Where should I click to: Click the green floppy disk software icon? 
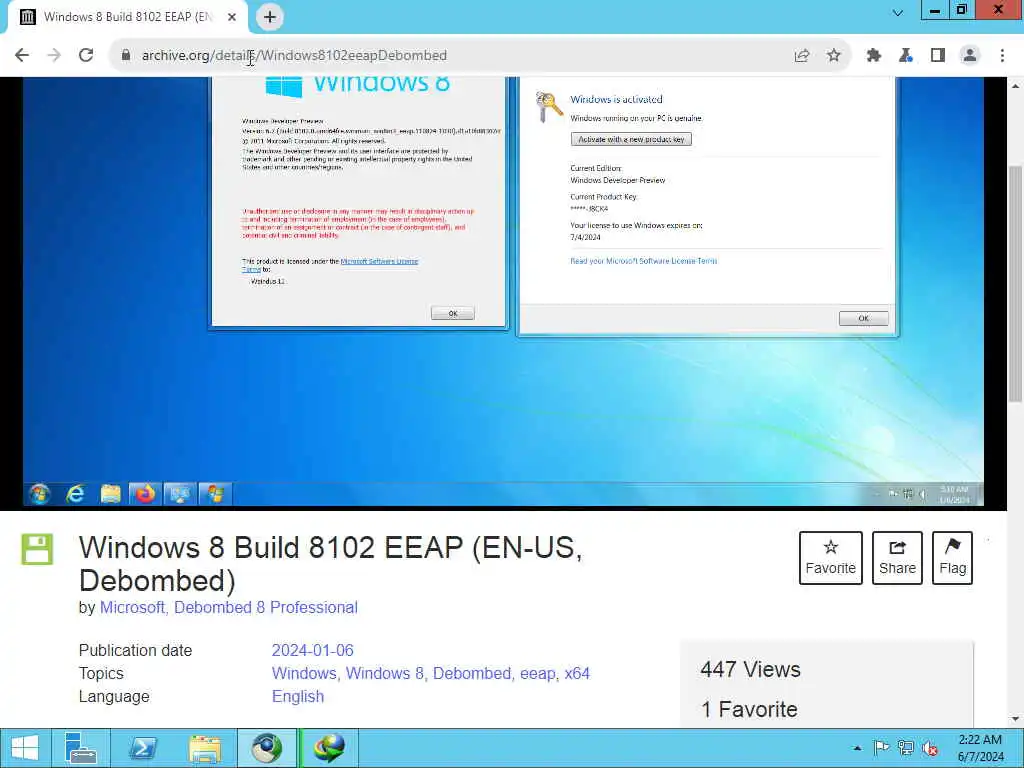tap(37, 549)
